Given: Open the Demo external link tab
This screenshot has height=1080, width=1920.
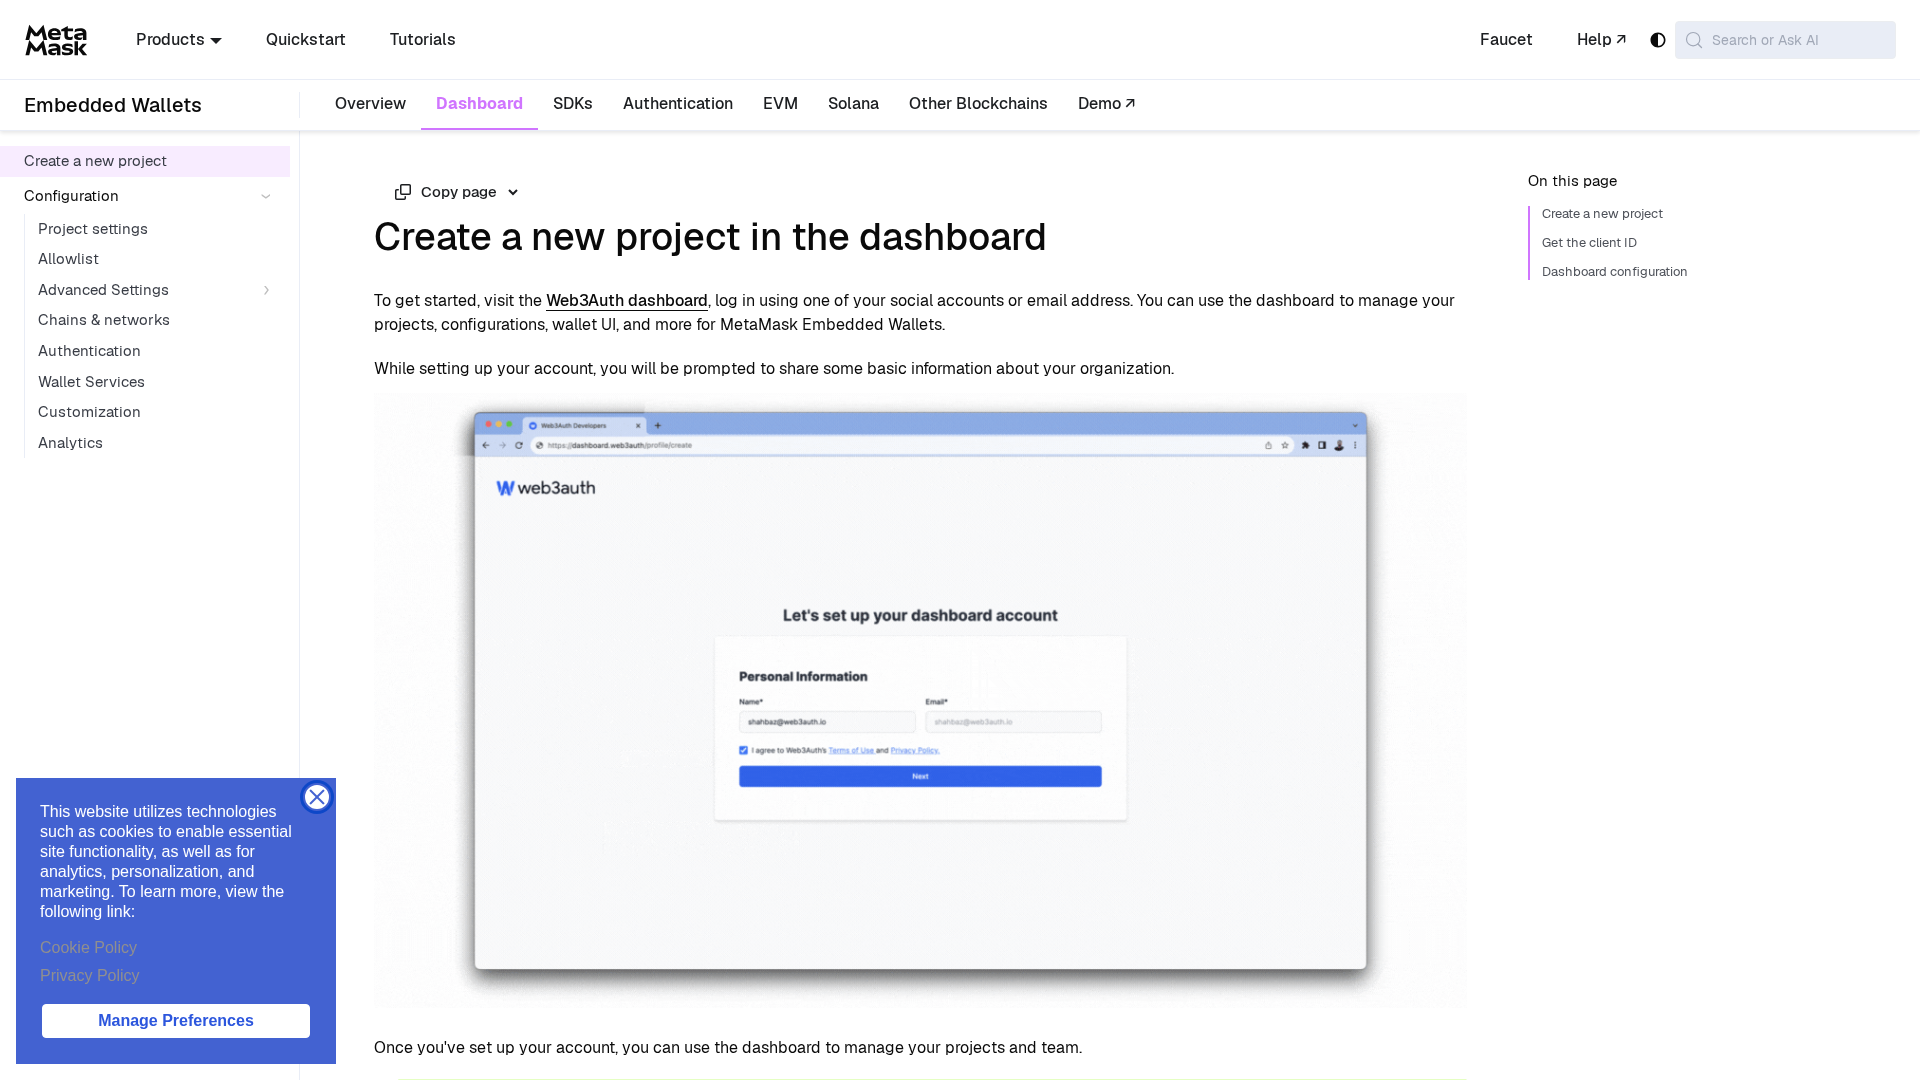Looking at the screenshot, I should 1106,104.
